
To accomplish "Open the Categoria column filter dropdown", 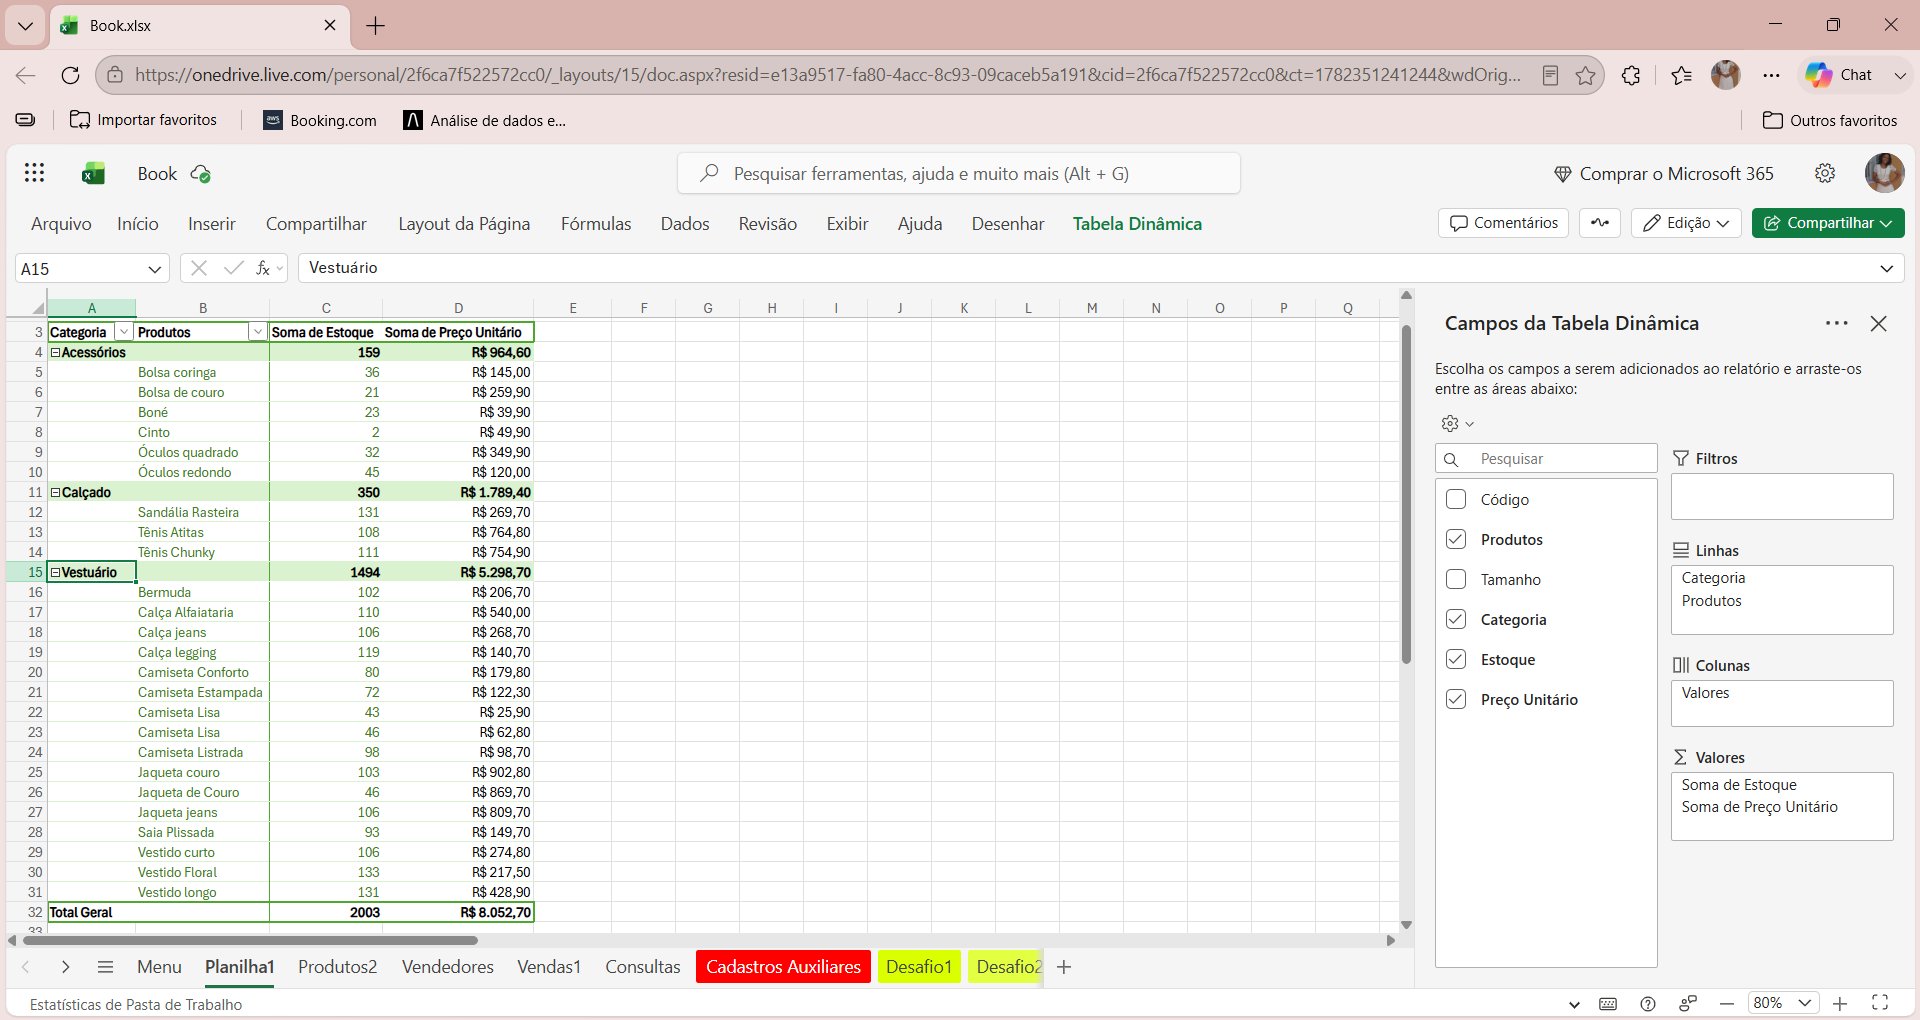I will tap(124, 332).
